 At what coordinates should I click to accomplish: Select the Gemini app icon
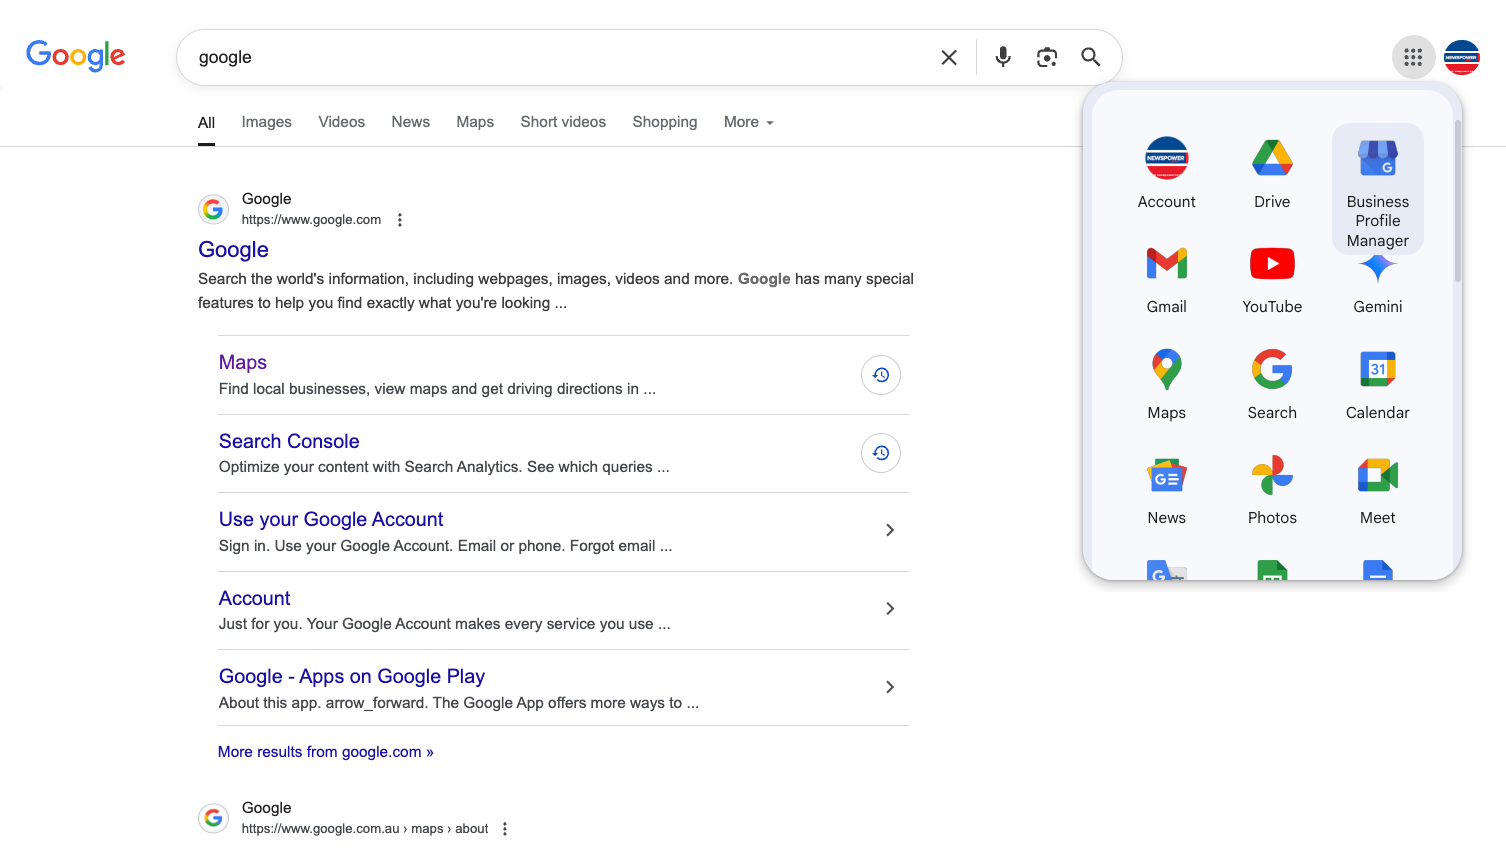1377,285
